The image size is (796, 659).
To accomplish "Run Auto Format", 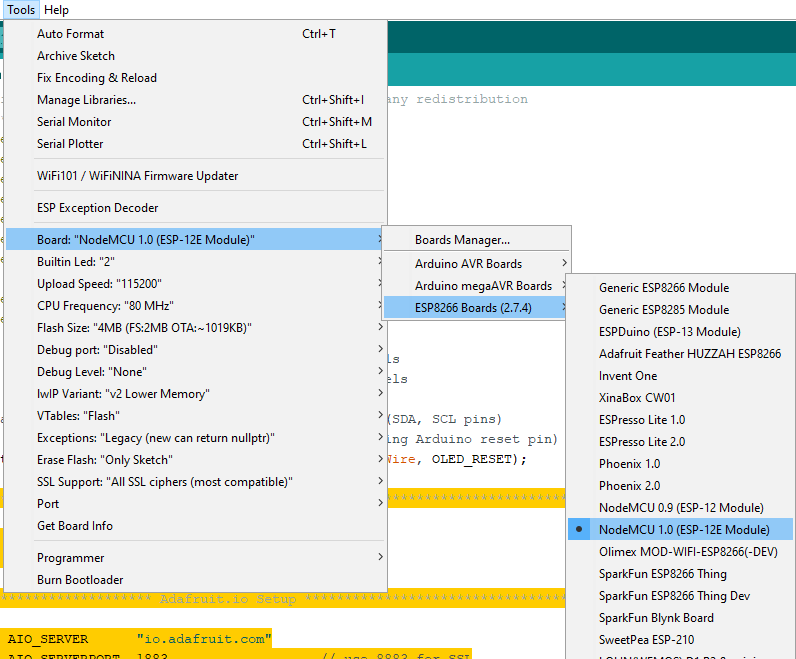I will 195,34.
